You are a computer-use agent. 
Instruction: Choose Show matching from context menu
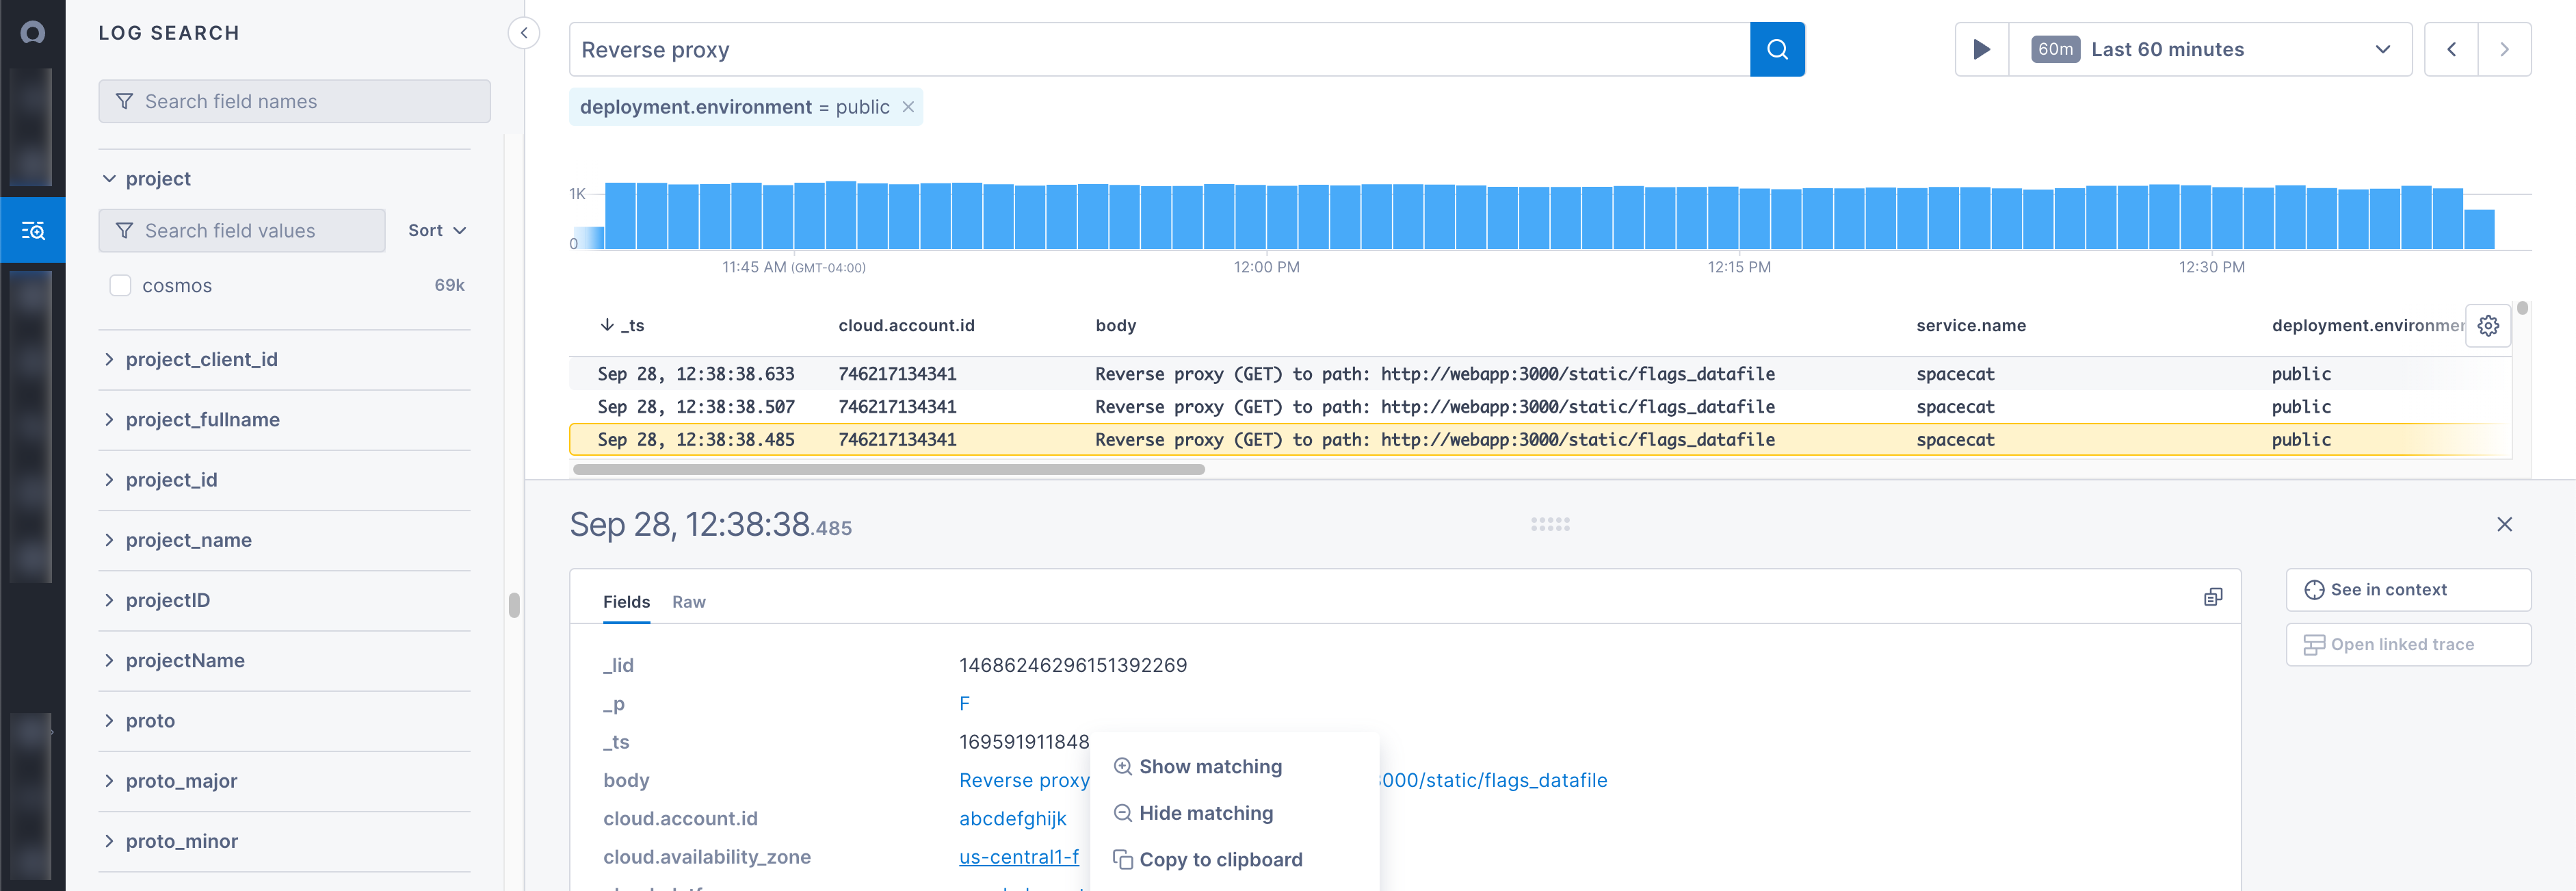tap(1209, 767)
